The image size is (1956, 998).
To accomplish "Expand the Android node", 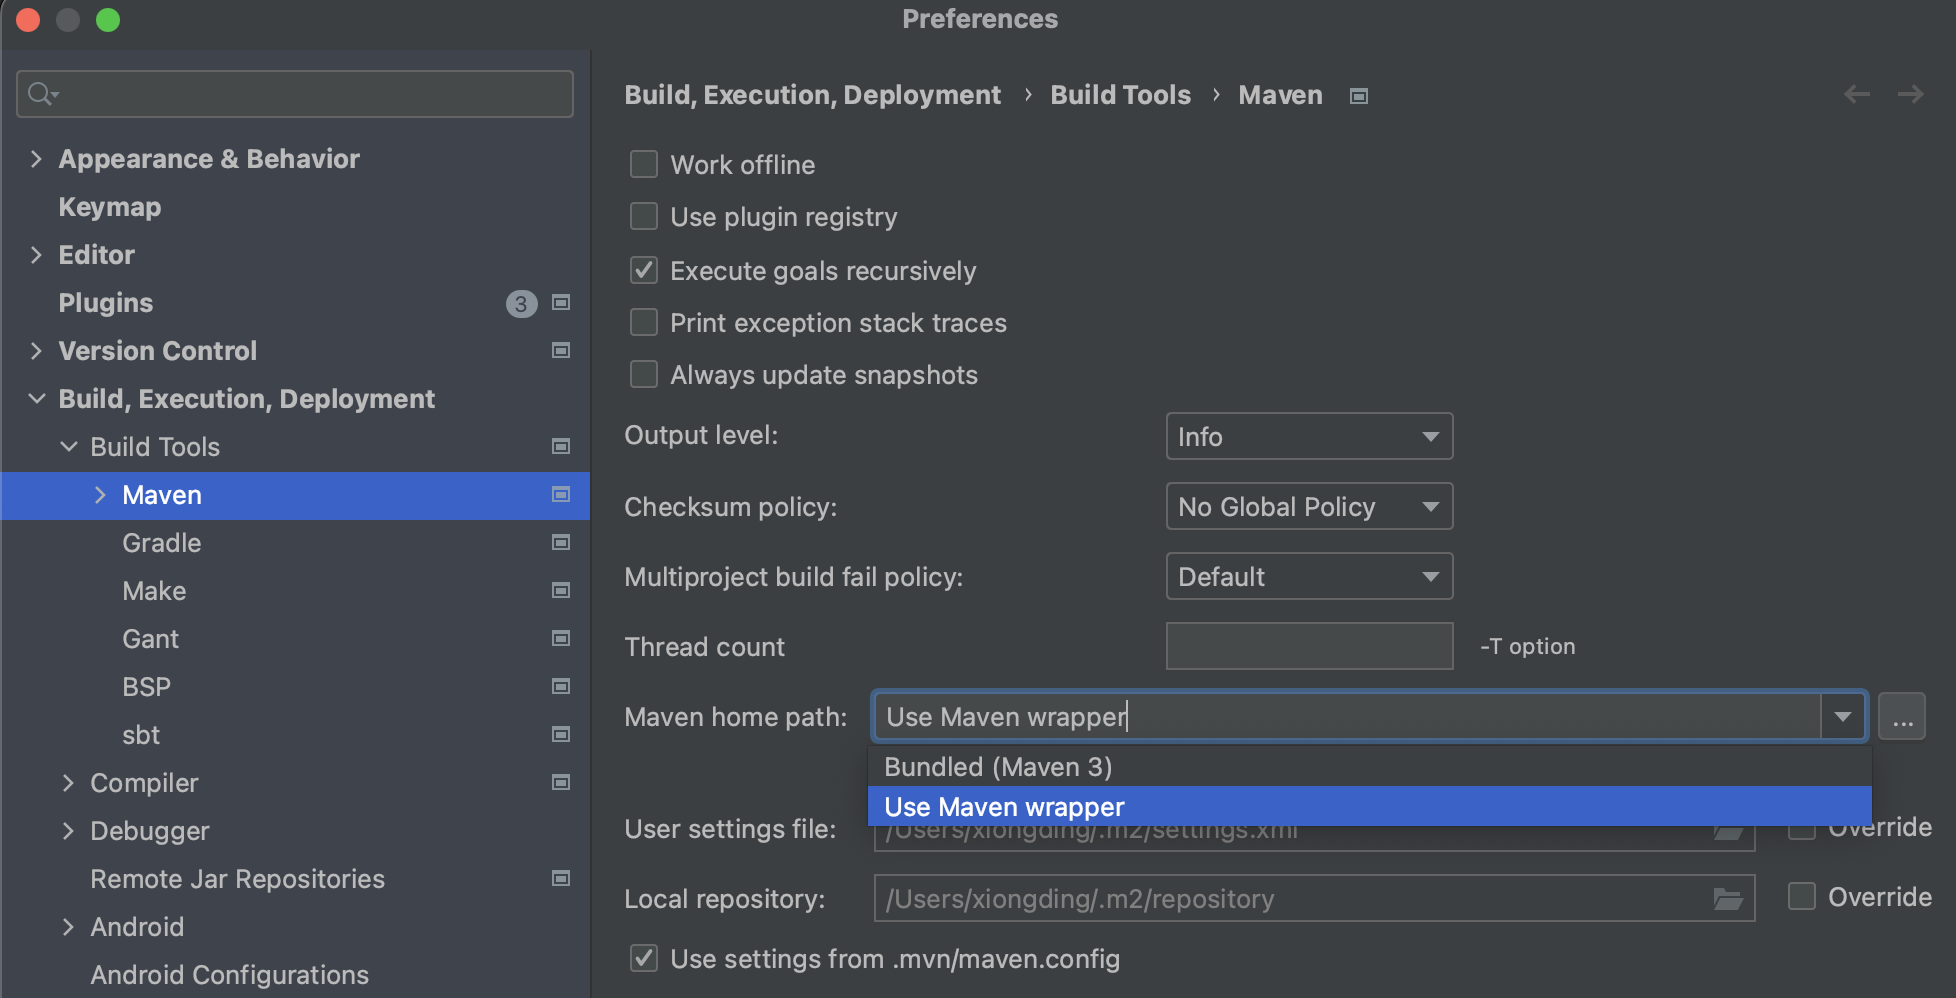I will coord(68,927).
